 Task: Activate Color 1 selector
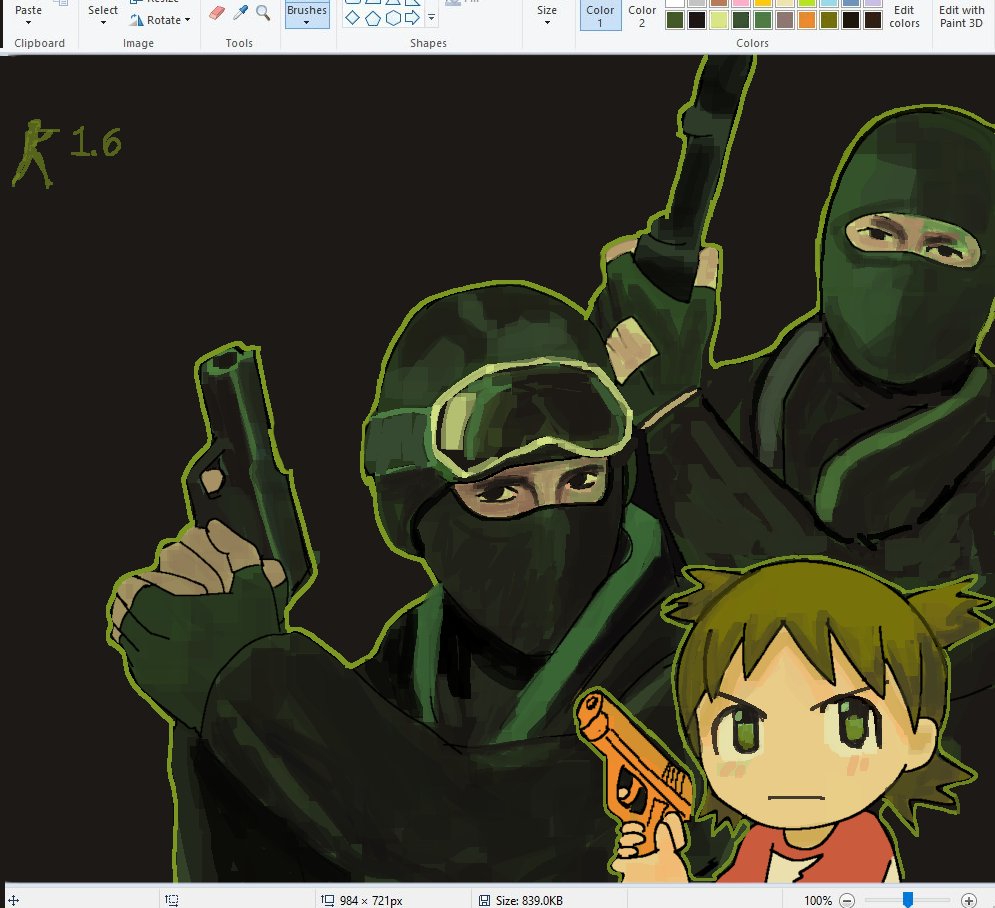click(x=600, y=15)
